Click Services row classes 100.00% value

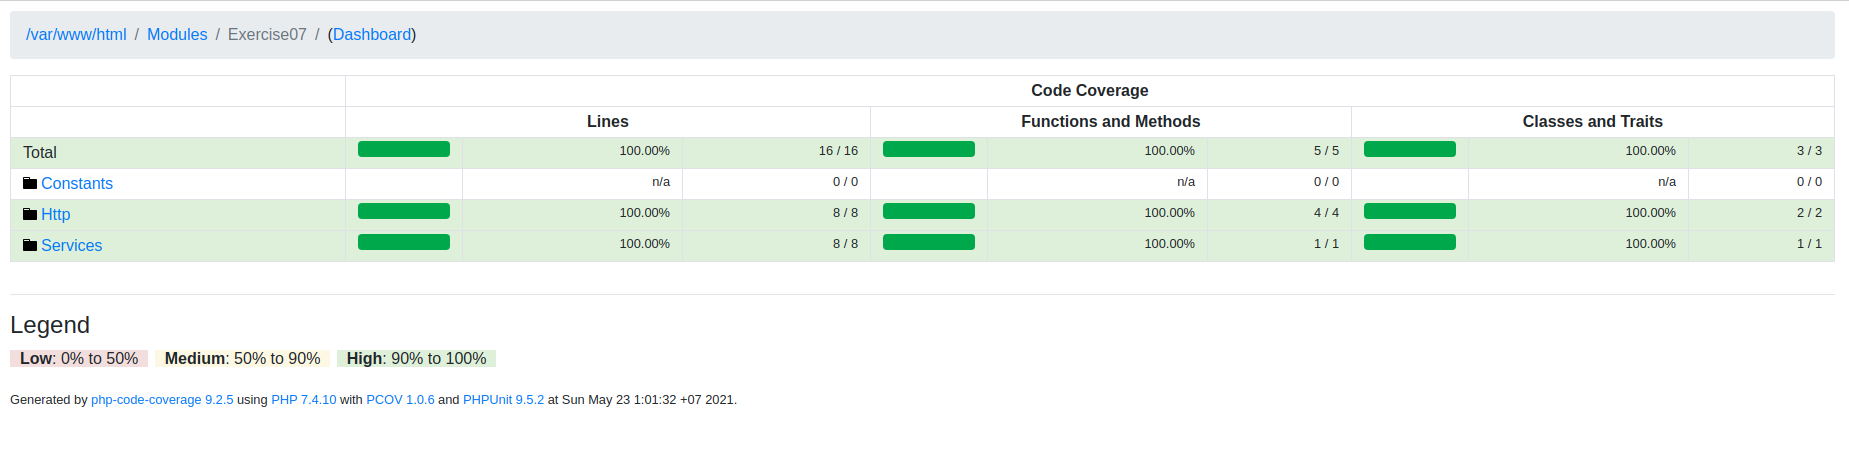(x=1651, y=244)
